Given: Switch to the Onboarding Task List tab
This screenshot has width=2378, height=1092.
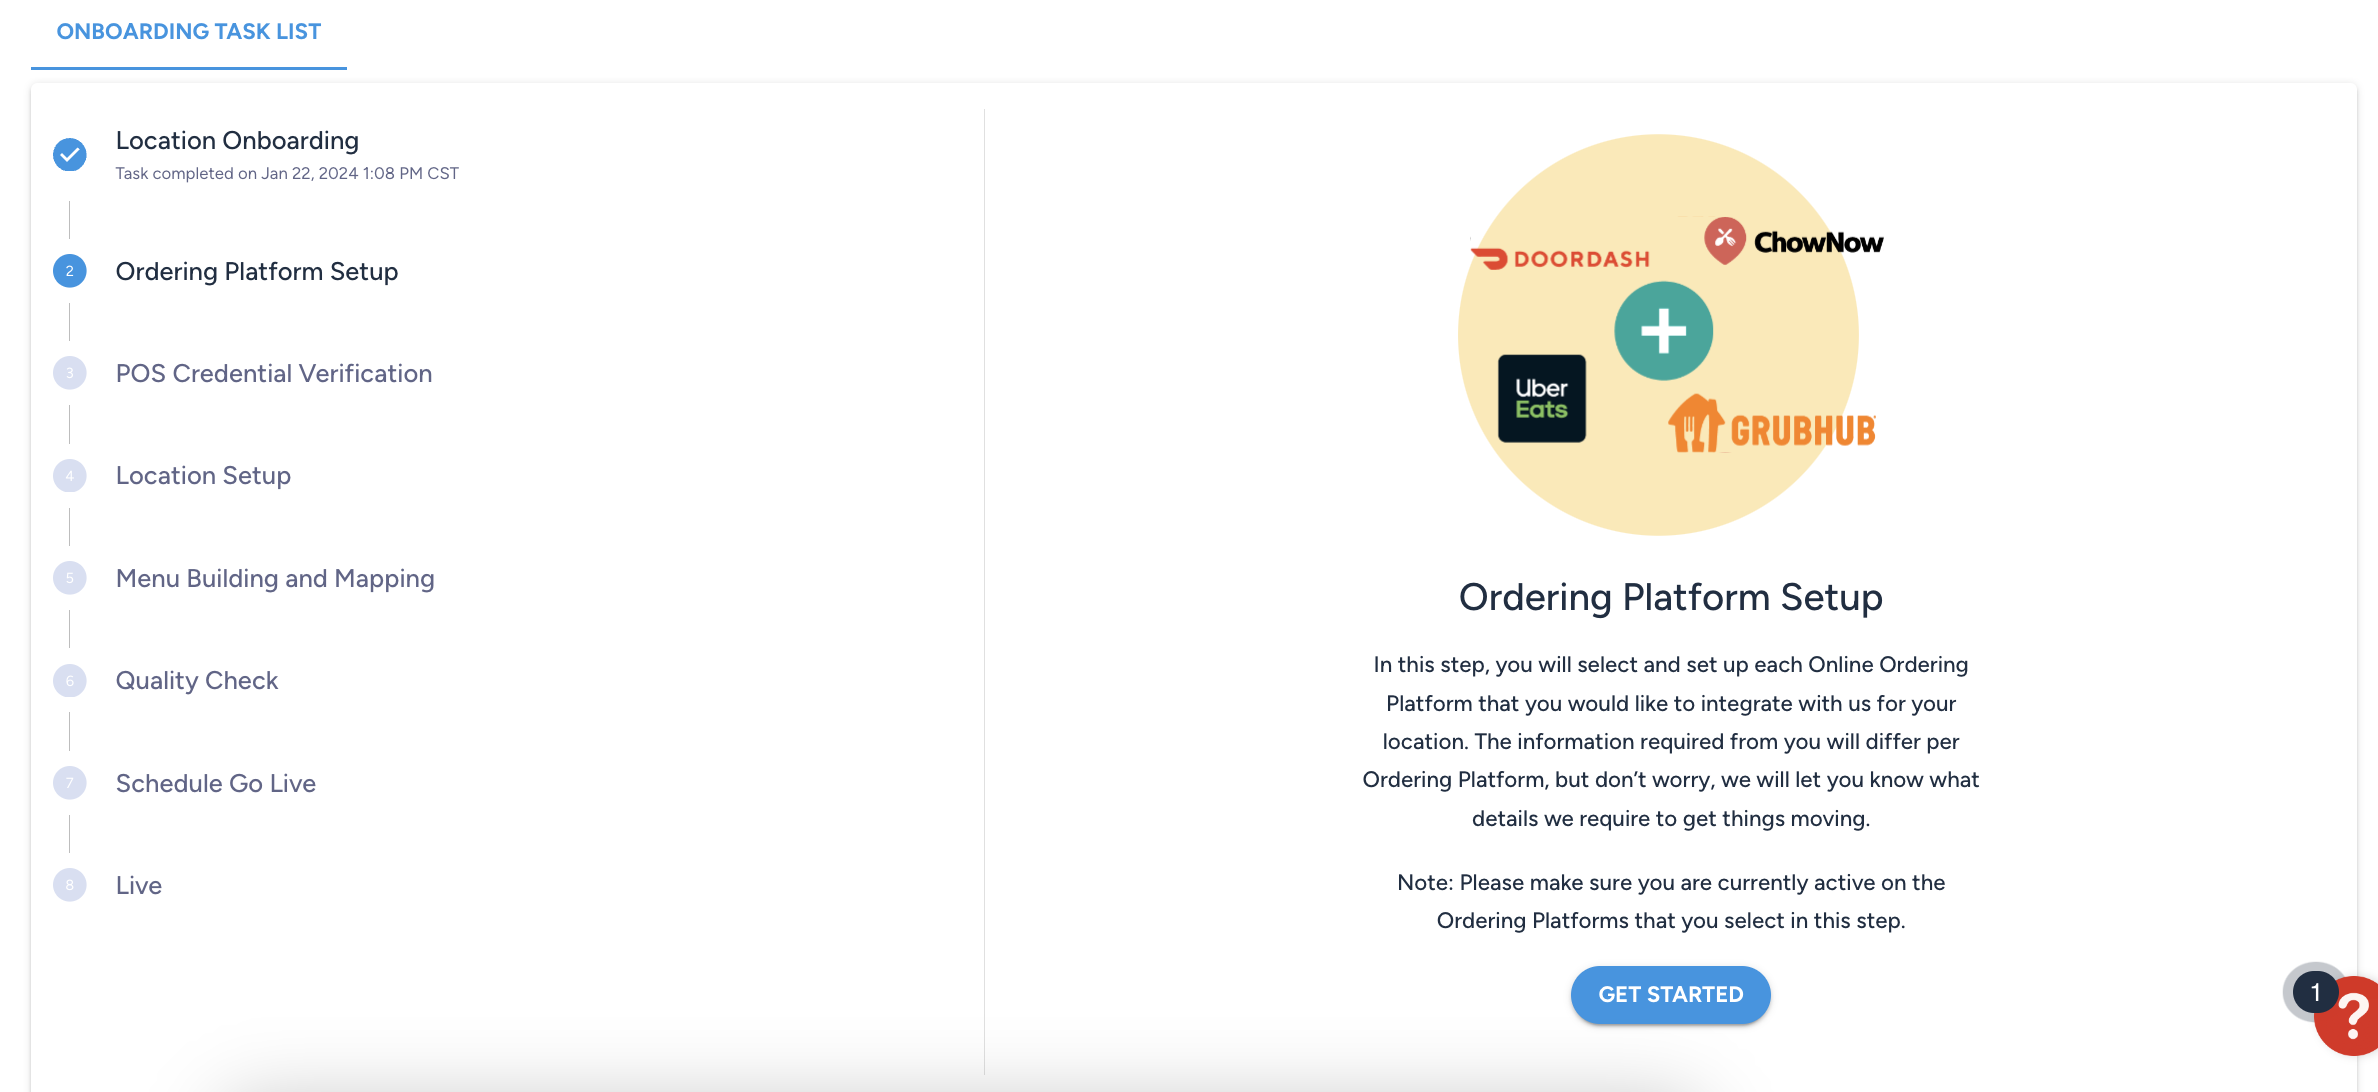Looking at the screenshot, I should 189,31.
